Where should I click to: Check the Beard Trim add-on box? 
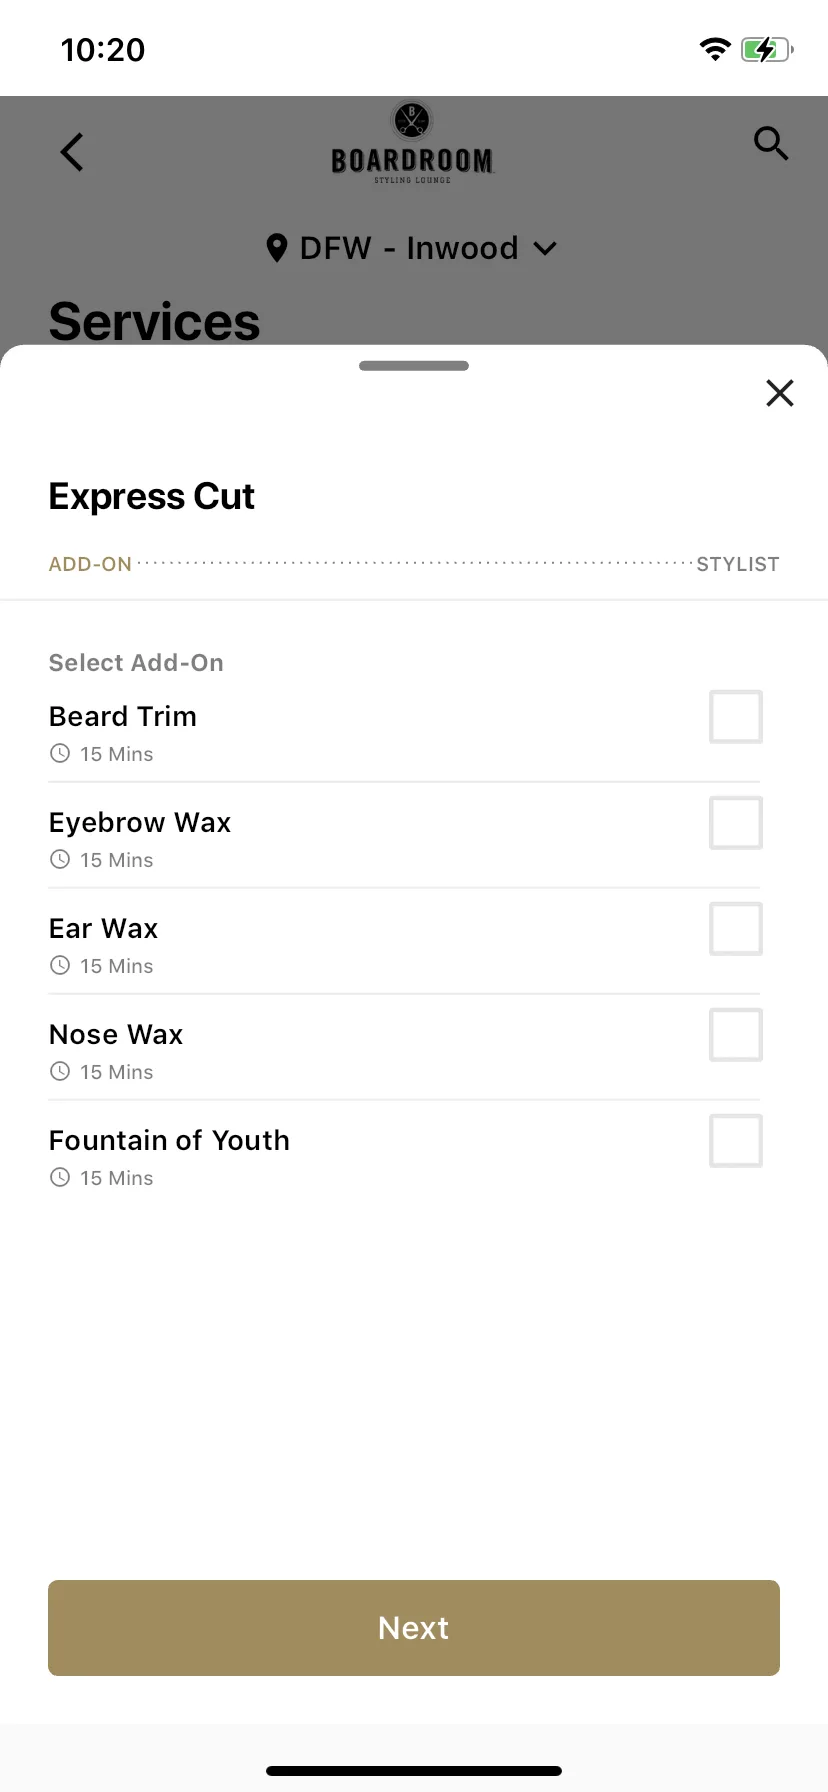(736, 717)
